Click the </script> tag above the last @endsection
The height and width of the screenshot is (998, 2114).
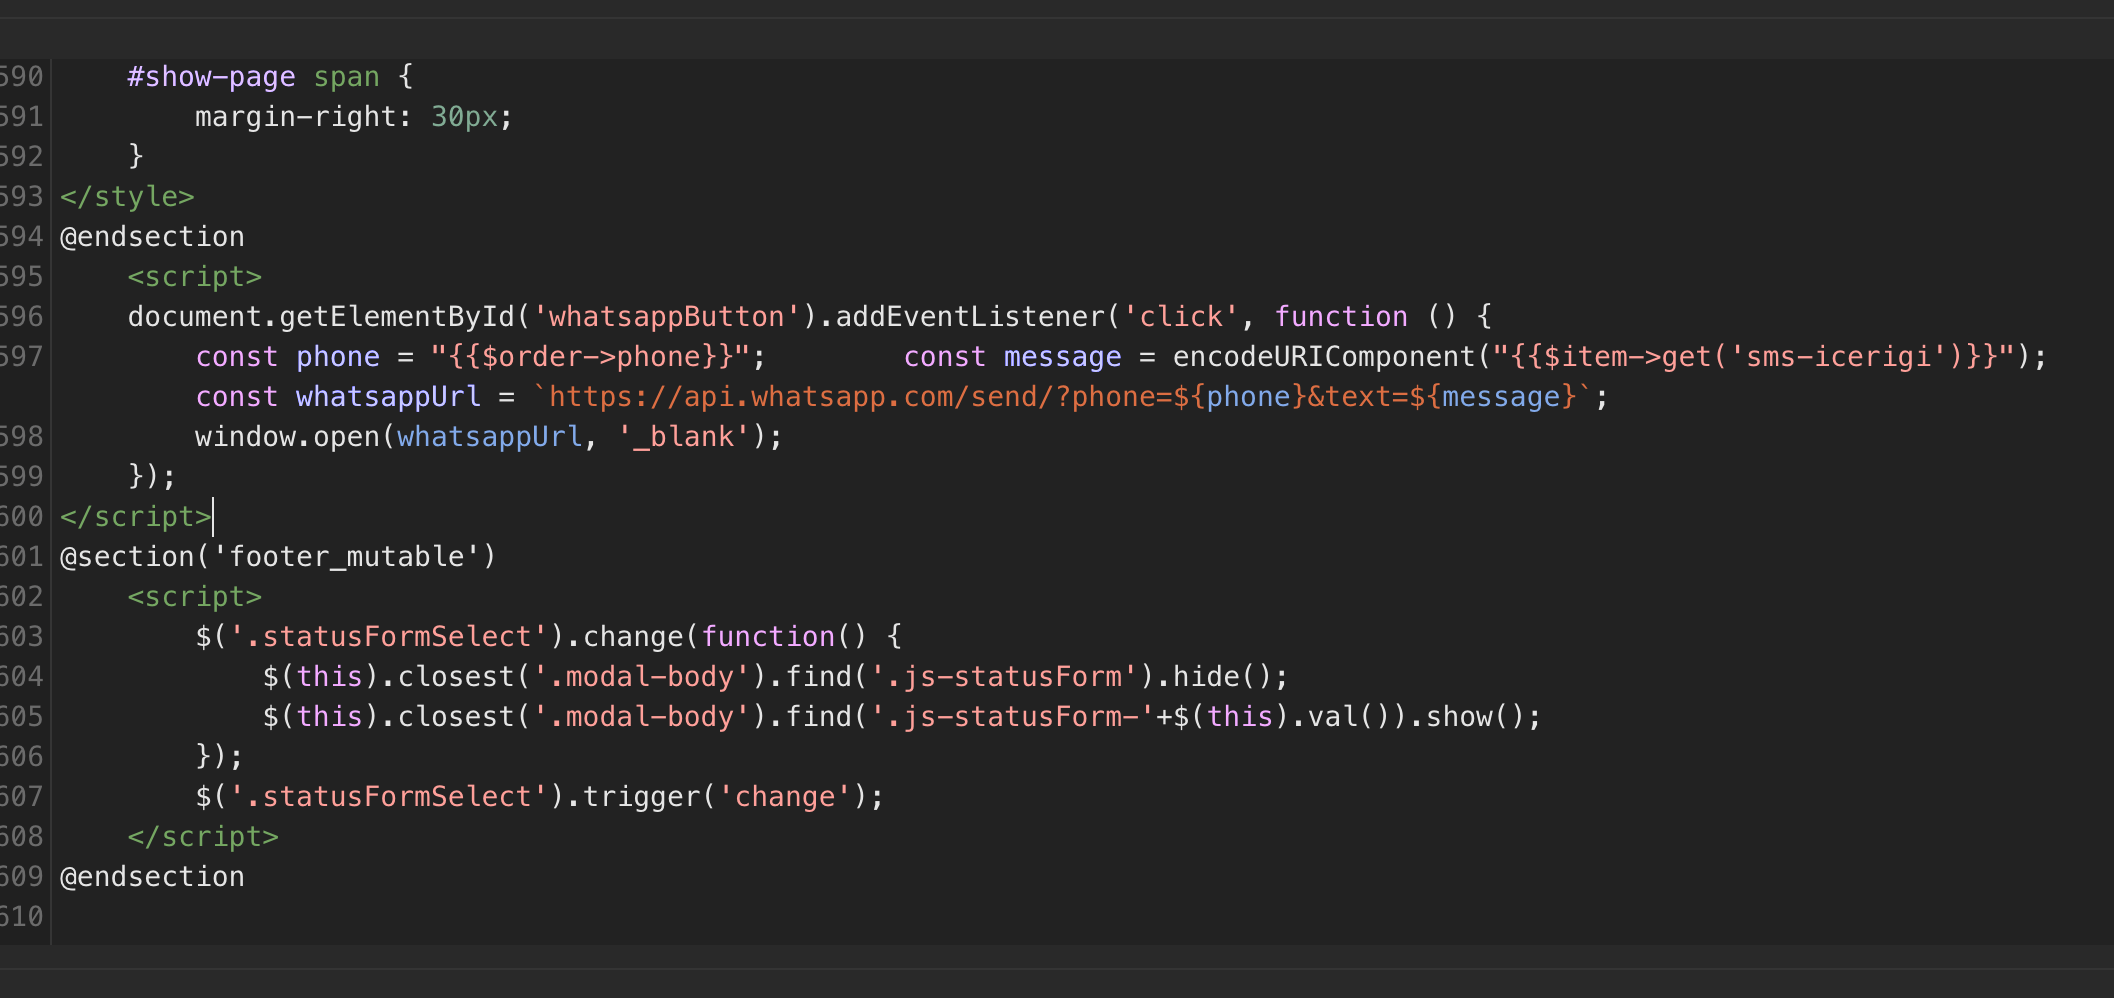(203, 837)
